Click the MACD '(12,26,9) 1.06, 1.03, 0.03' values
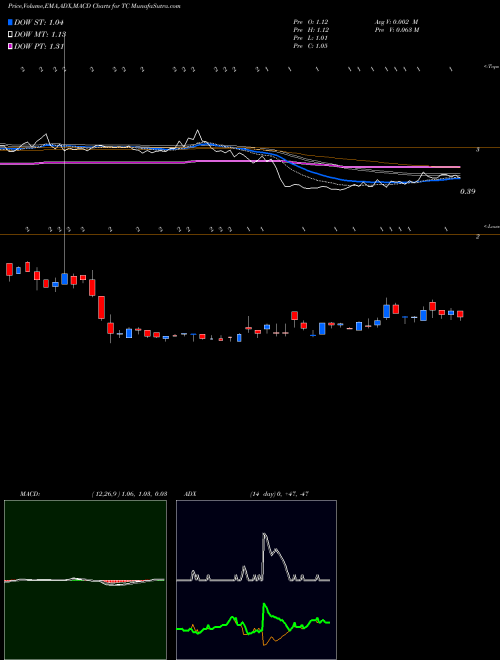 [x=129, y=494]
